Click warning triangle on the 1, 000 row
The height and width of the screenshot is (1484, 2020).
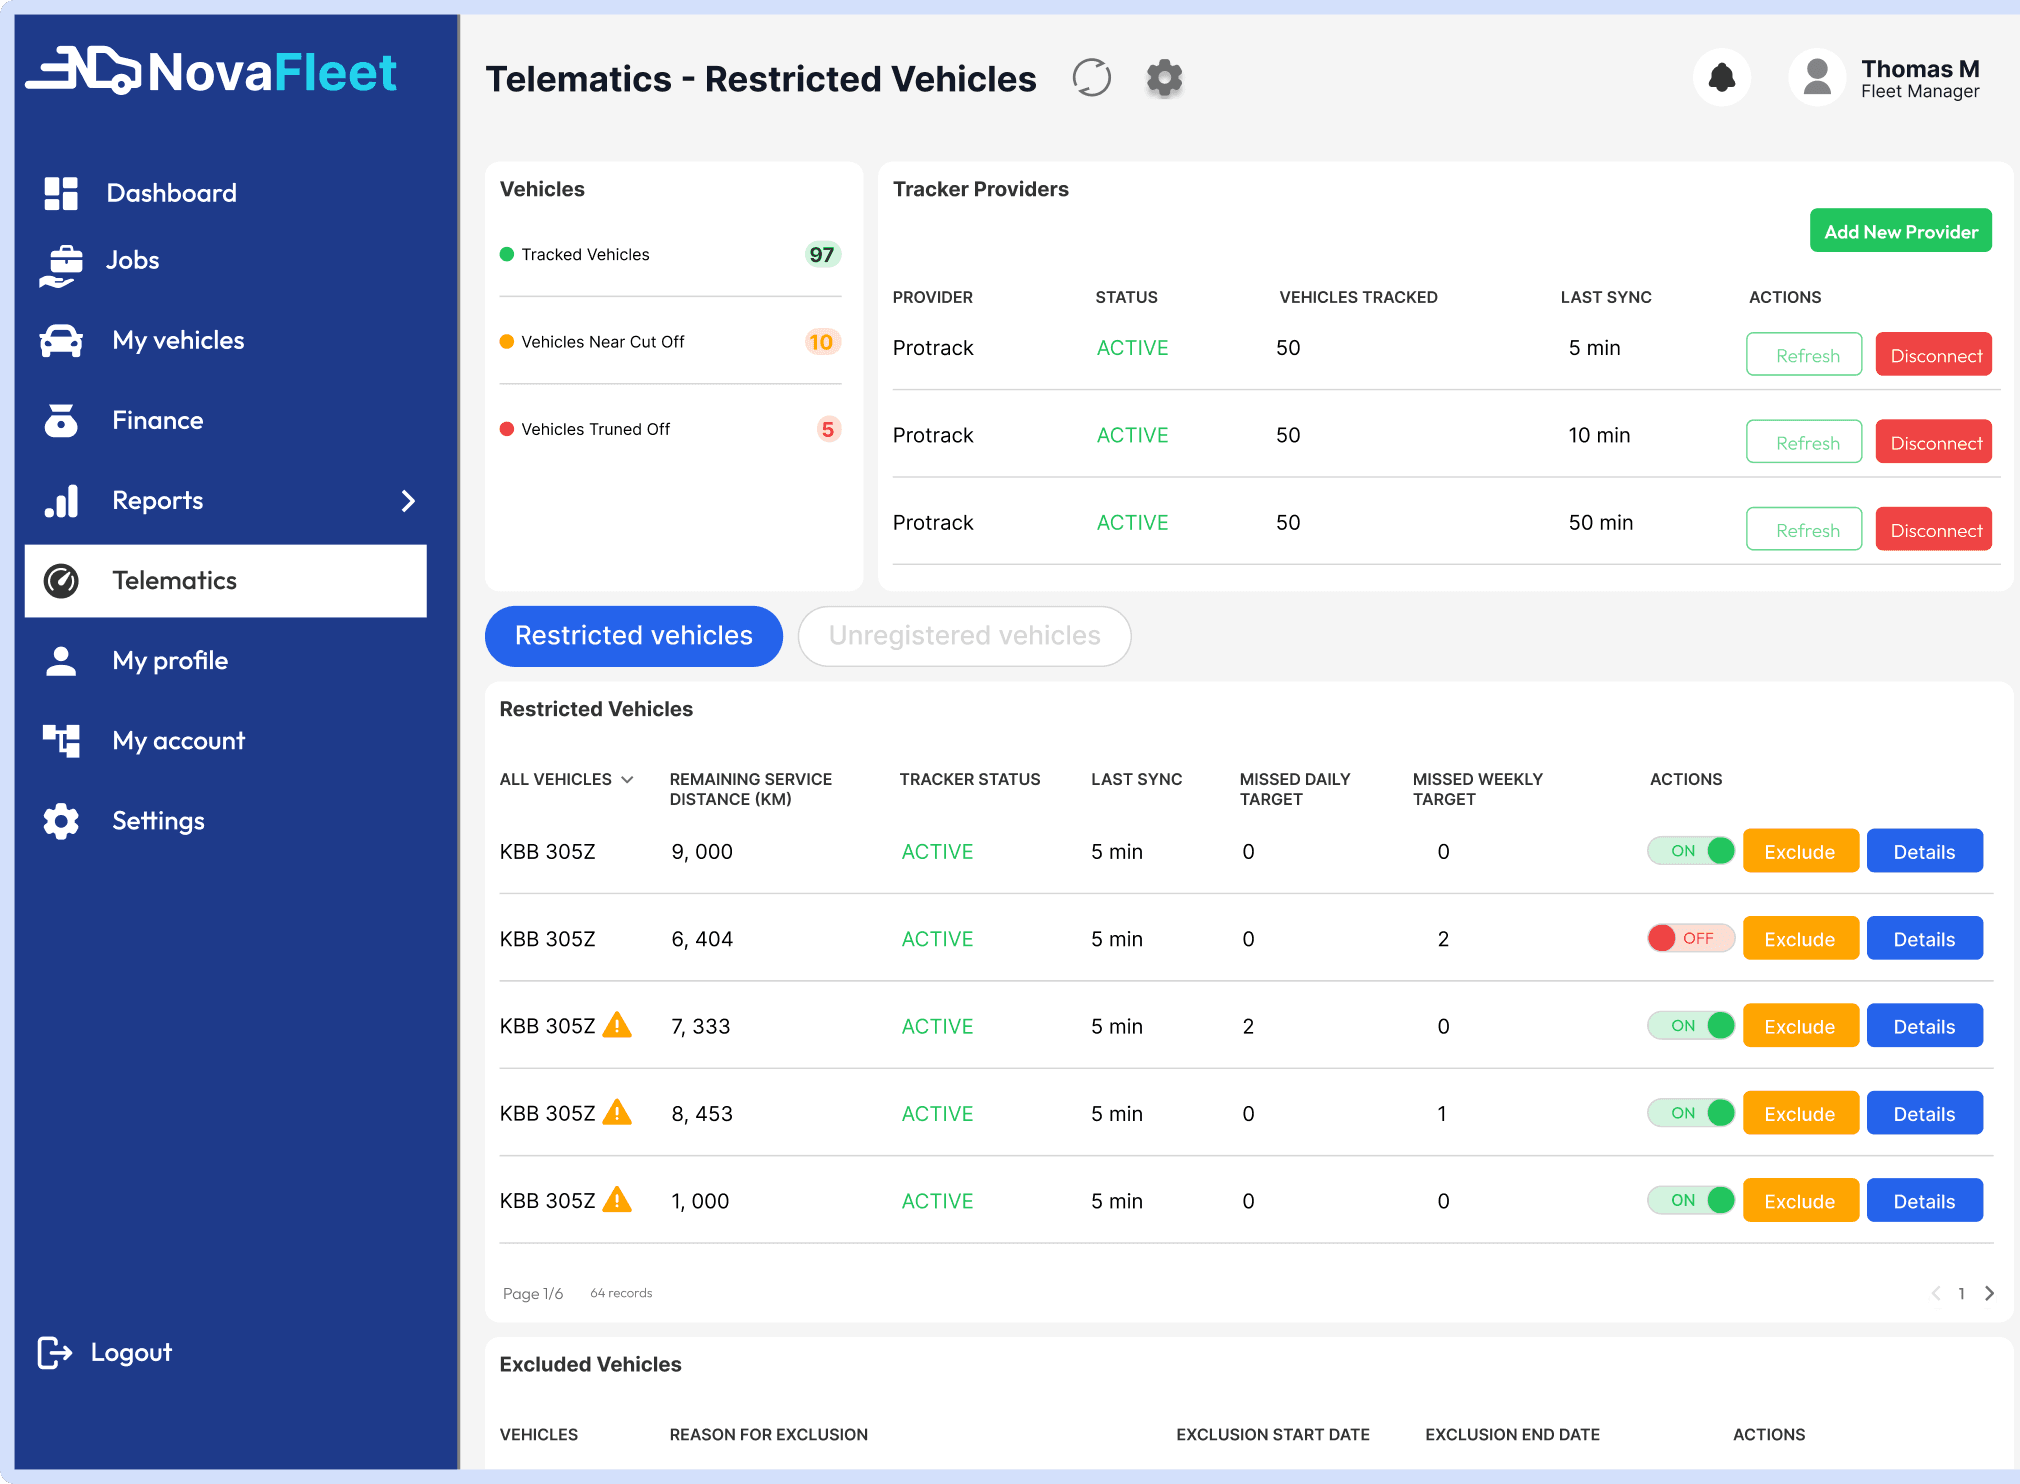(618, 1199)
